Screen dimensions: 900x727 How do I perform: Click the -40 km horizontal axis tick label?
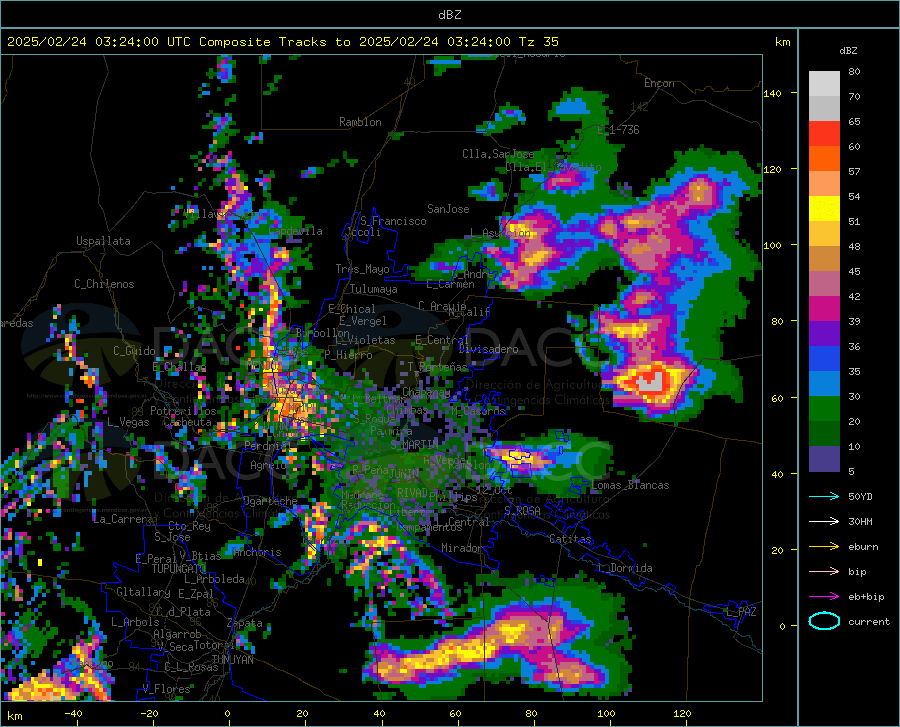coord(73,713)
